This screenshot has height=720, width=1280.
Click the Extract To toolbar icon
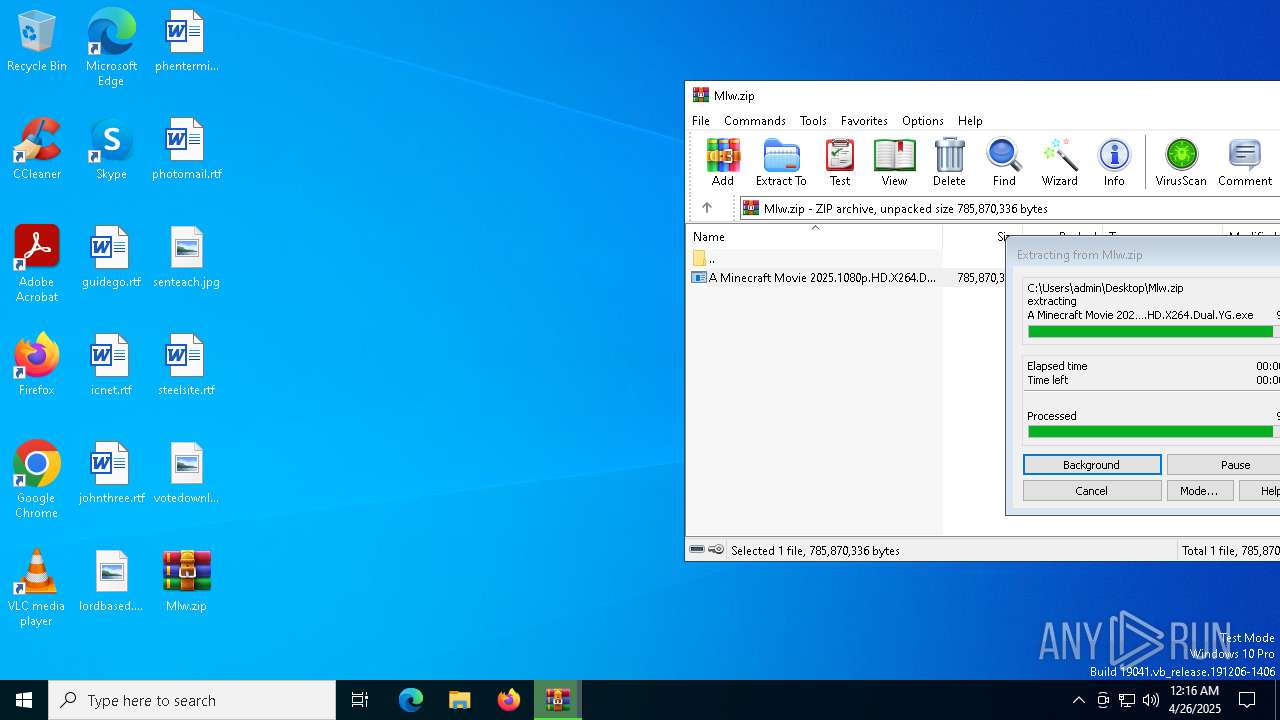pos(781,162)
